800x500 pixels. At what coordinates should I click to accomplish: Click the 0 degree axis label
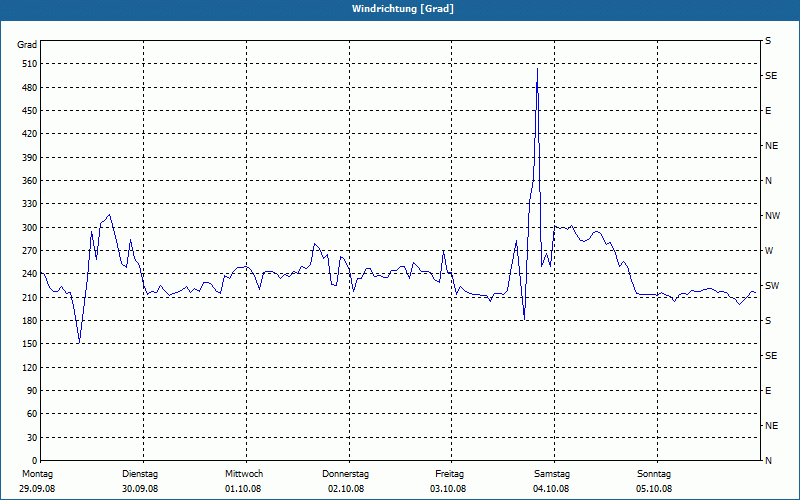coord(35,461)
